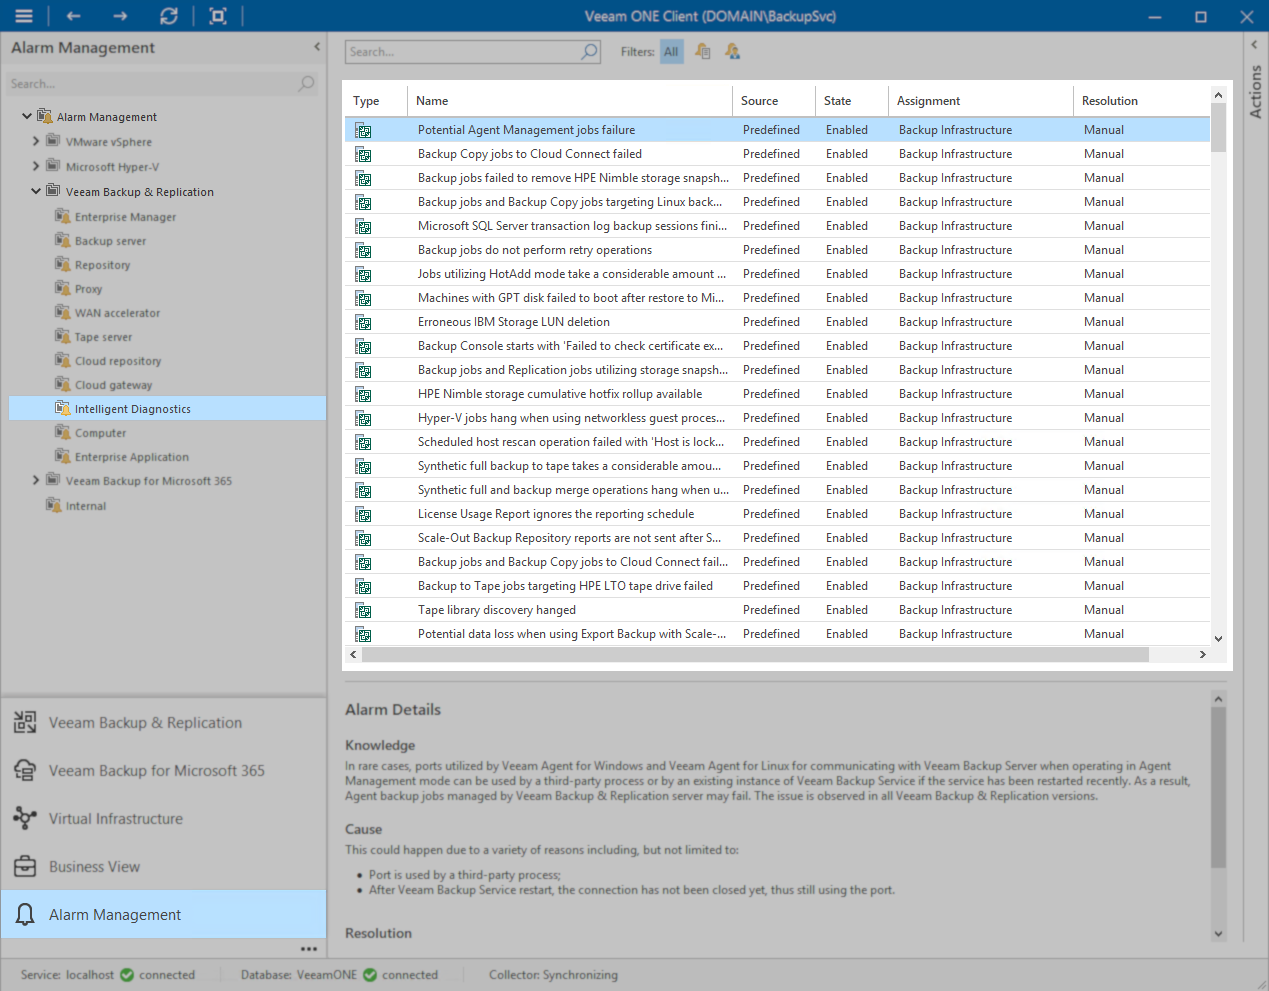Screen dimensions: 1269x991
Task: Click database connected status icon
Action: pos(370,974)
